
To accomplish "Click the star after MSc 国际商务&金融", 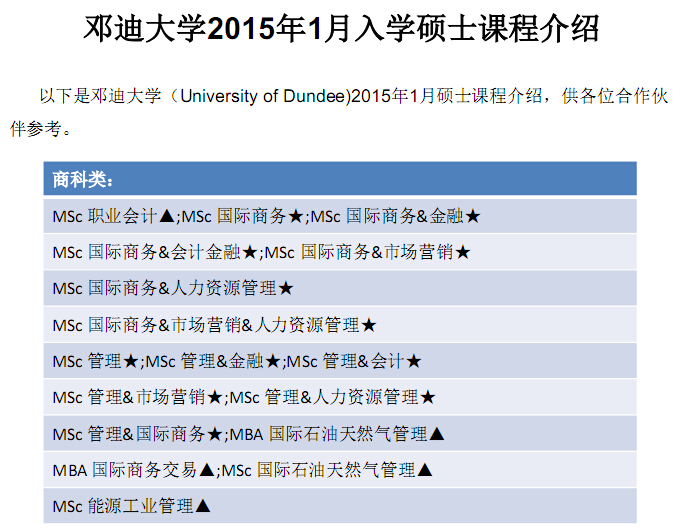I will [473, 216].
